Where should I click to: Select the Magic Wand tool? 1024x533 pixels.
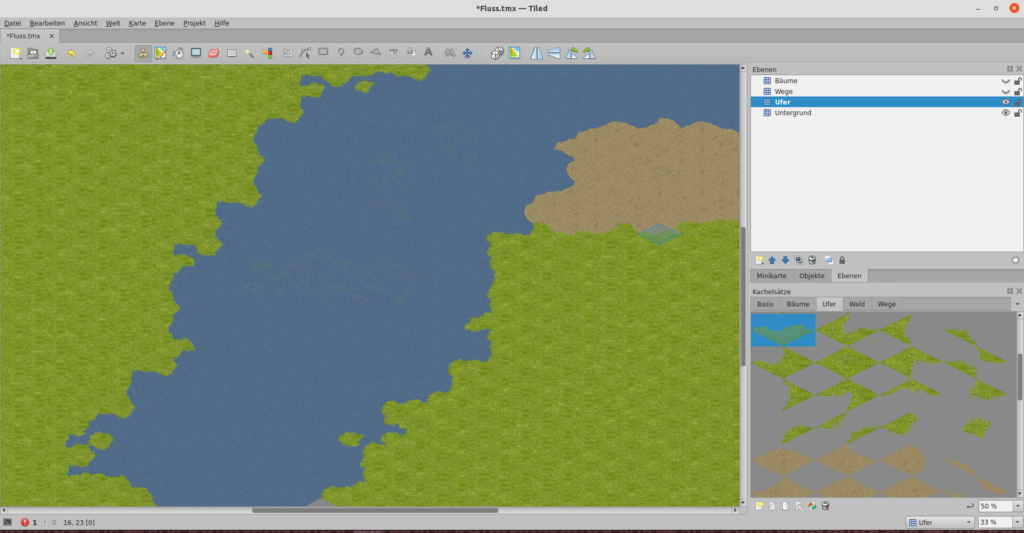pyautogui.click(x=249, y=53)
